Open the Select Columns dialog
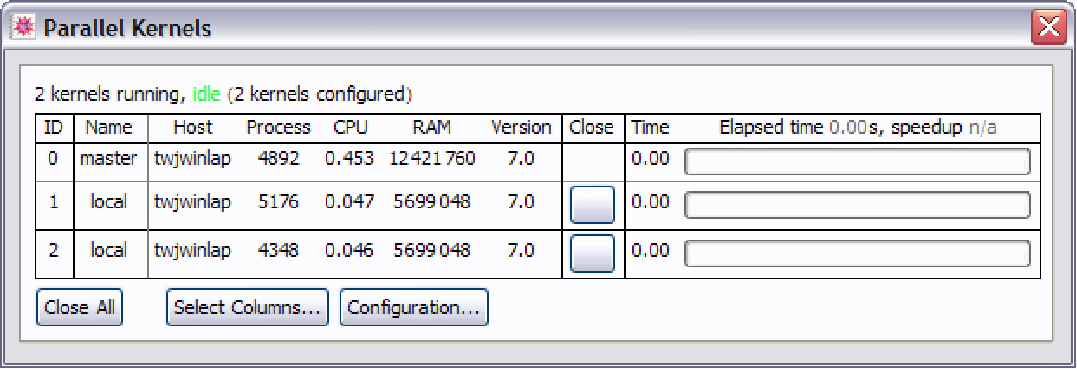This screenshot has height=369, width=1077. coord(247,307)
